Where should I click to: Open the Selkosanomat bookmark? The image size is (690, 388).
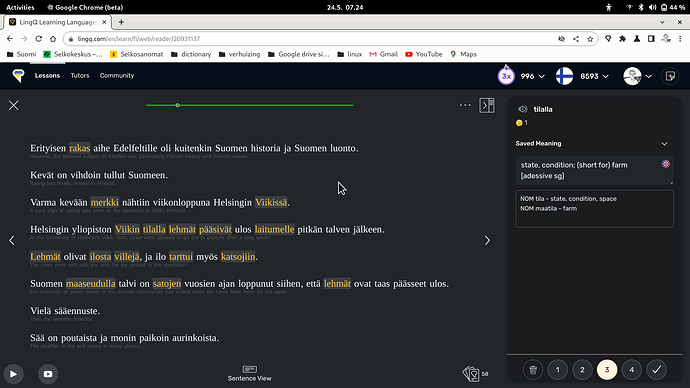tap(136, 54)
